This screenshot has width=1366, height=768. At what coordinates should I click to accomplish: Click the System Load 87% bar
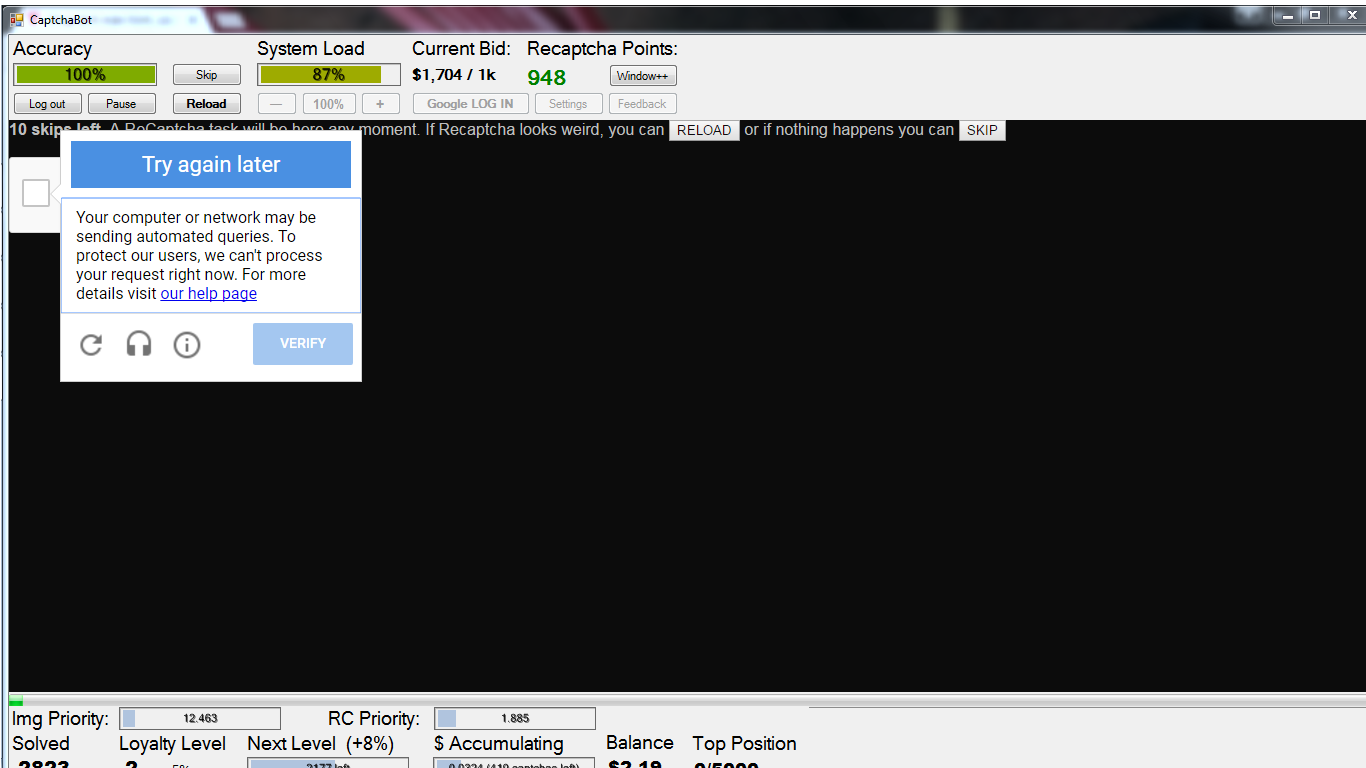tap(329, 75)
